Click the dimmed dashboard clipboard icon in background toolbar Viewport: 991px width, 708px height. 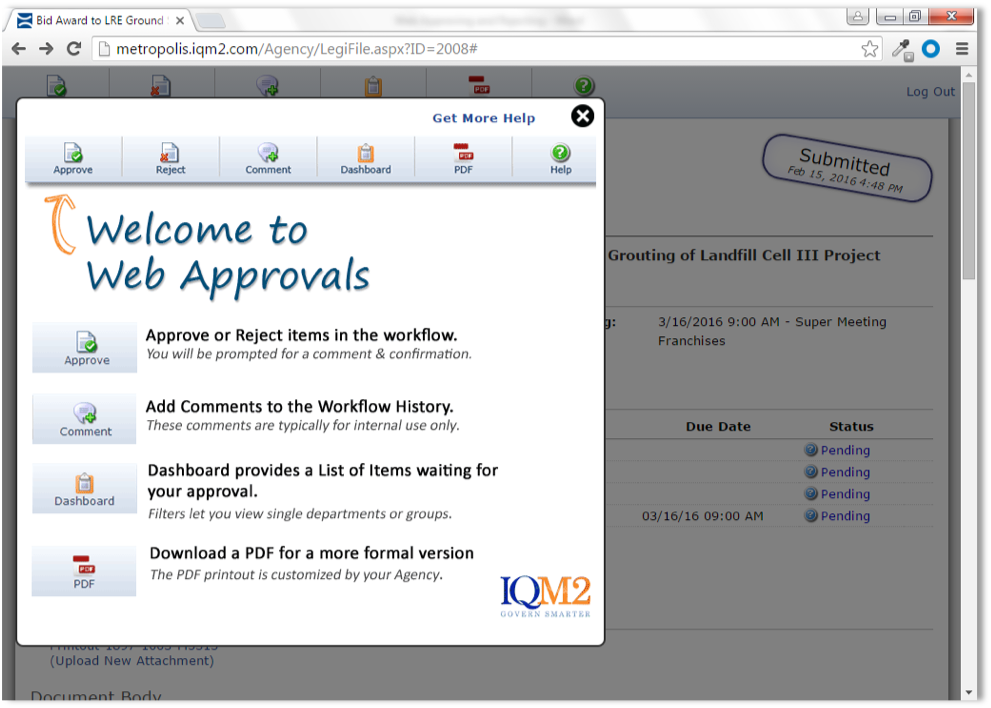point(374,85)
